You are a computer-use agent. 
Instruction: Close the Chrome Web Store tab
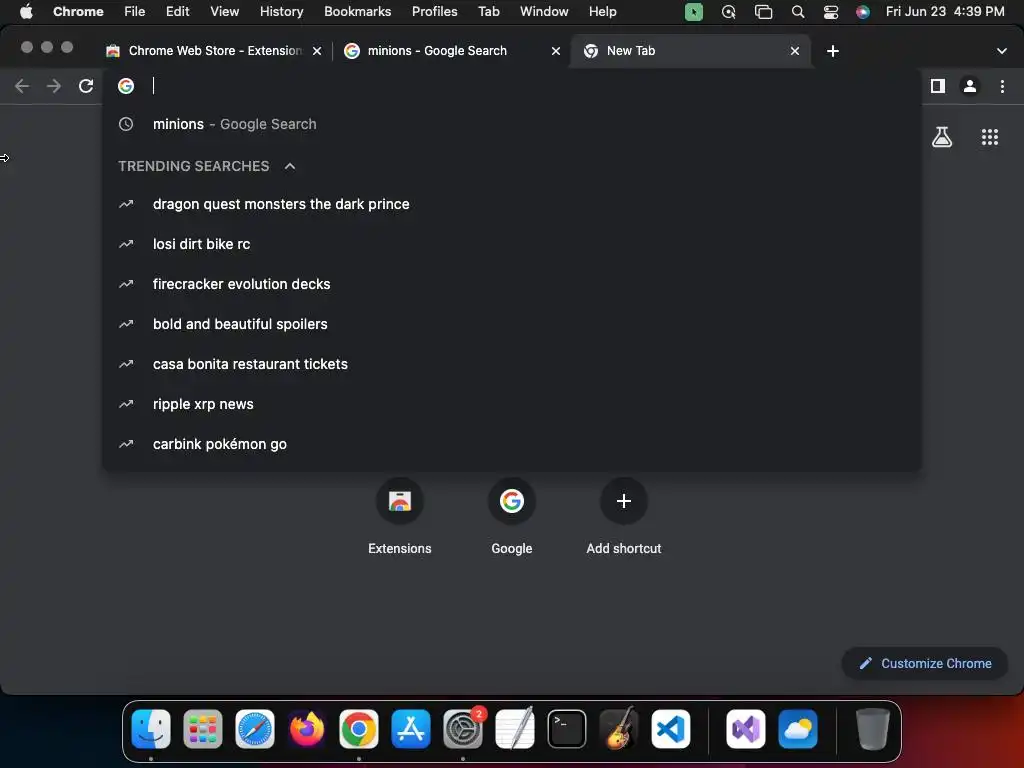click(x=317, y=51)
